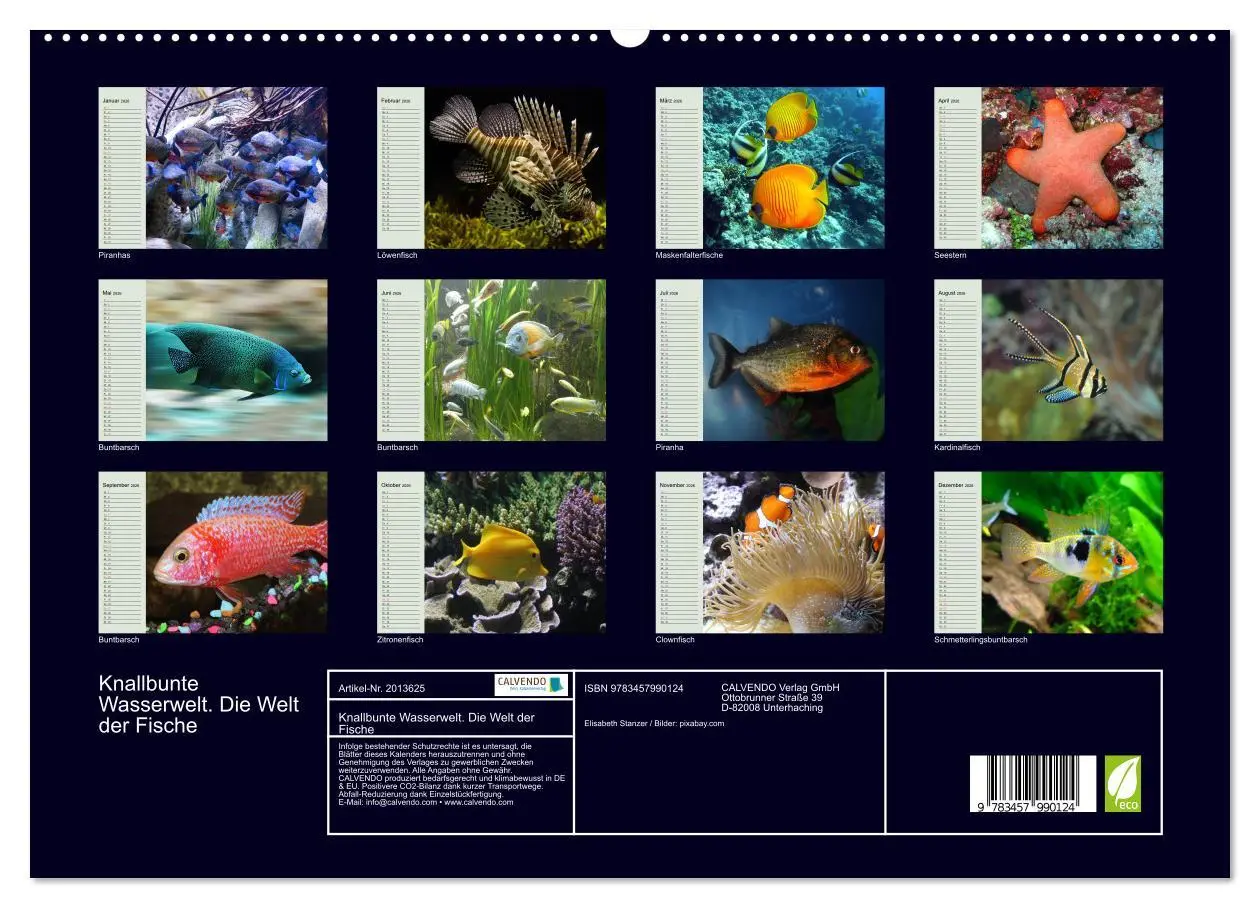1260x908 pixels.
Task: Open the Juni green aquarium plants photo
Action: tap(515, 360)
